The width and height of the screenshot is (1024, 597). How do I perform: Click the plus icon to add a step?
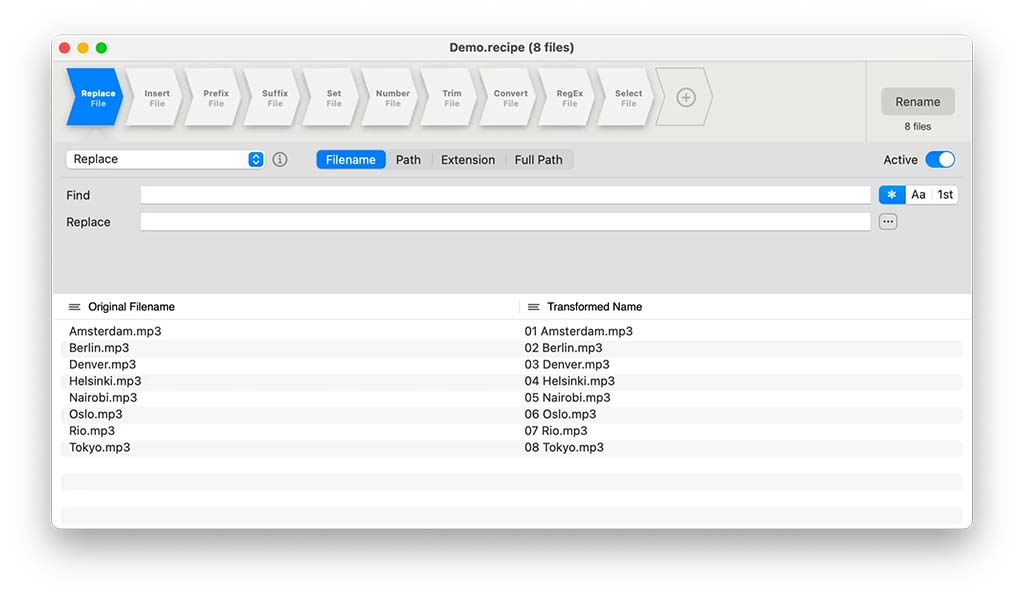tap(685, 97)
